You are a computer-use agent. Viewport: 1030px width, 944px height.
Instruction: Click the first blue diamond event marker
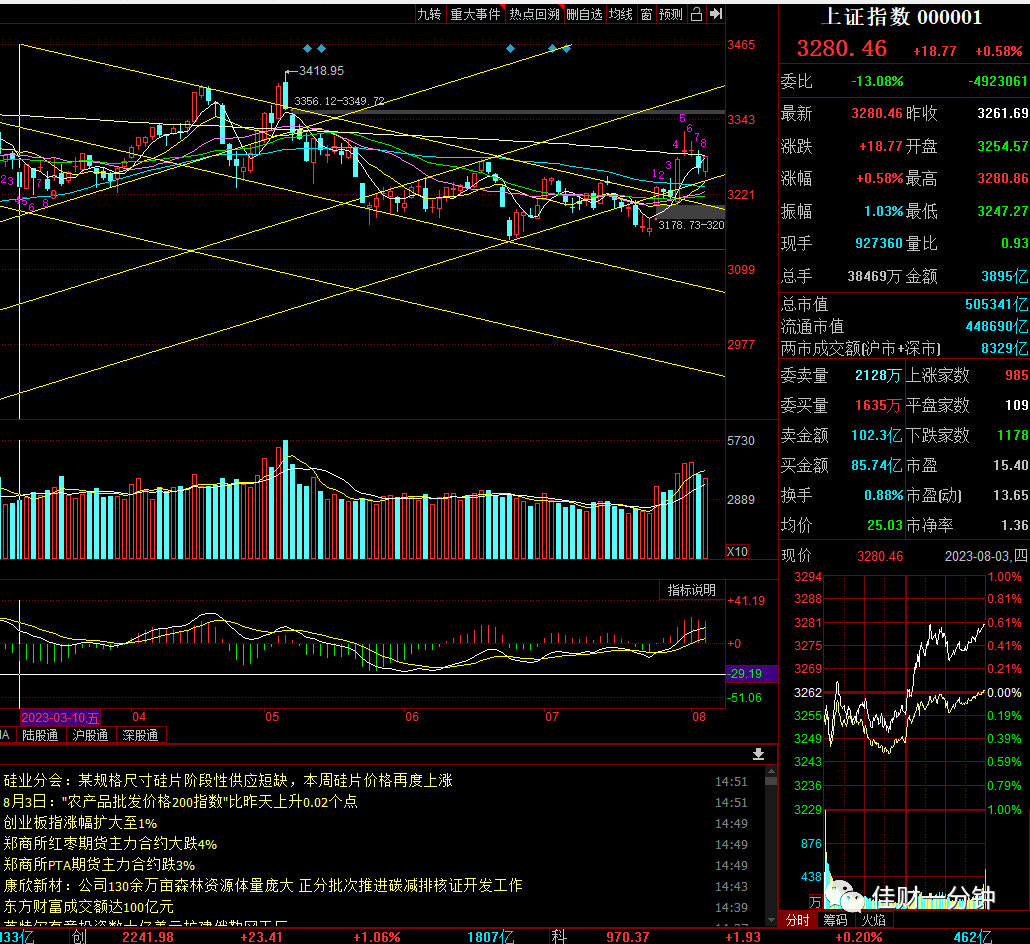point(307,48)
